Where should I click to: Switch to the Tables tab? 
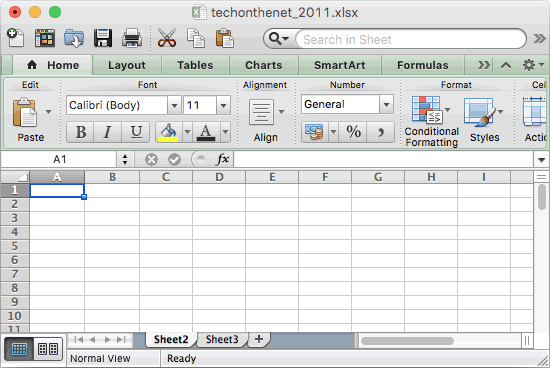195,65
